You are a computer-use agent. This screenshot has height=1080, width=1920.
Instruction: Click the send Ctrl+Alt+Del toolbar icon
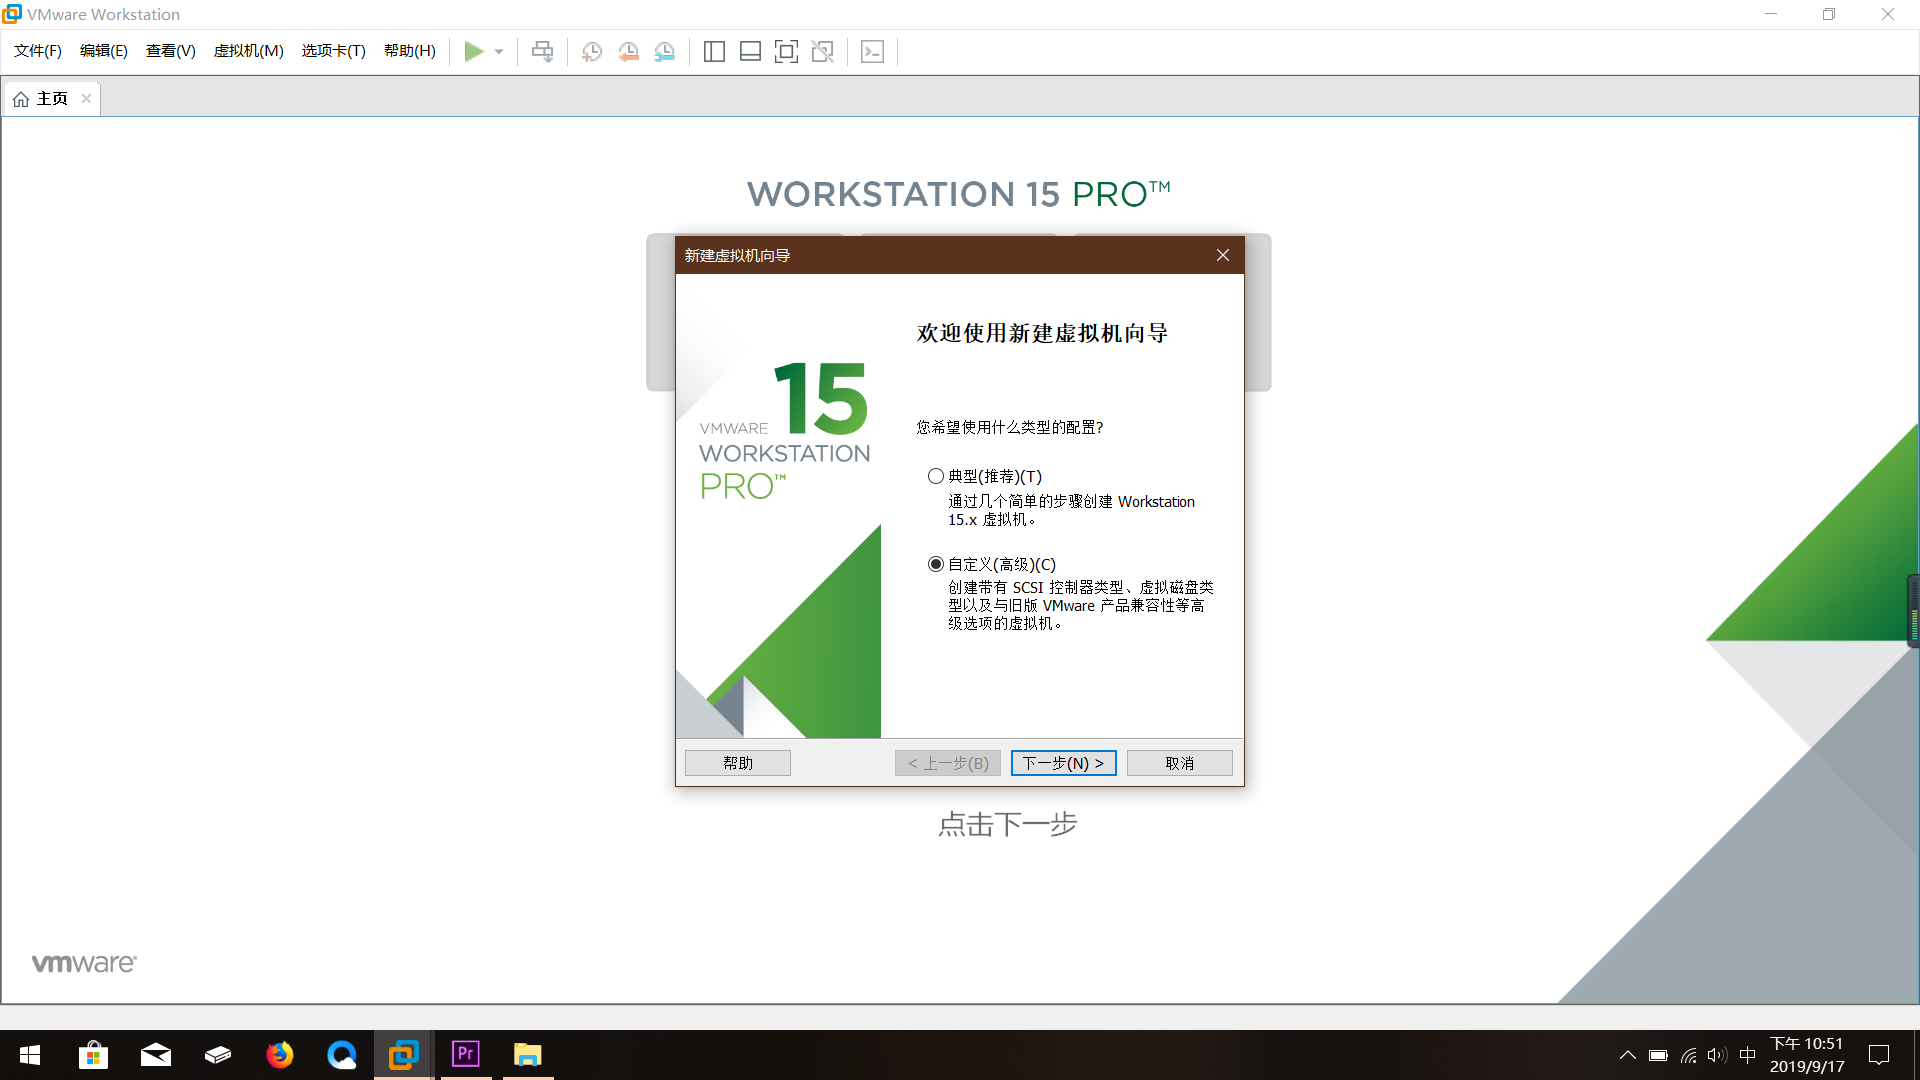pyautogui.click(x=542, y=51)
